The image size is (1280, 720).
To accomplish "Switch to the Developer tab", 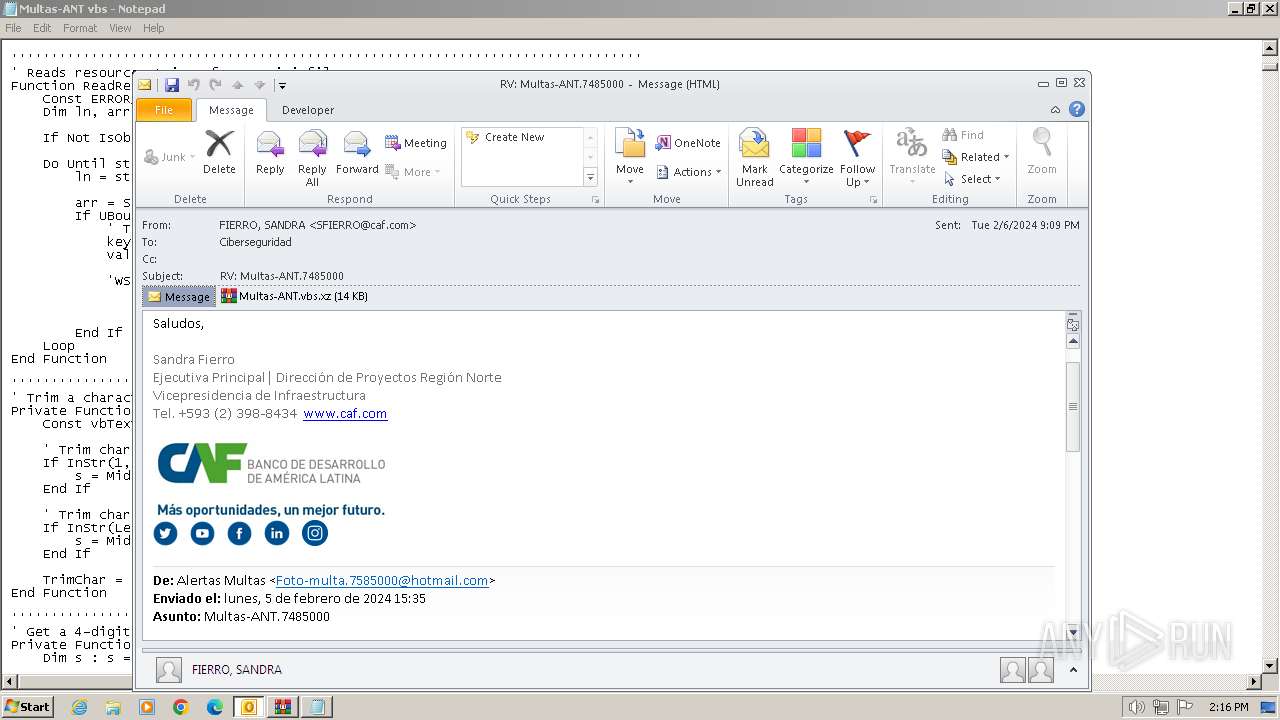I will click(x=308, y=110).
